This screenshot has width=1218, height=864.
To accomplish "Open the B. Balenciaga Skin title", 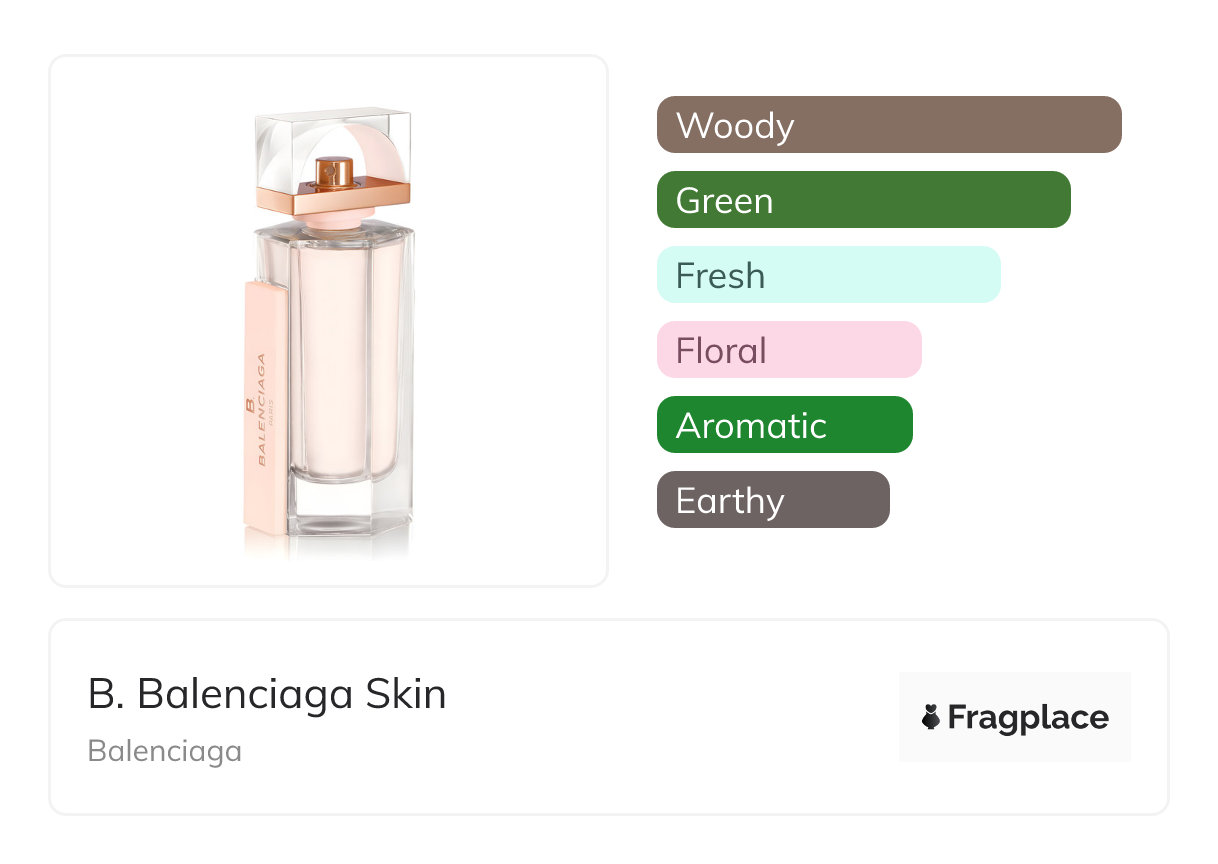I will 267,694.
